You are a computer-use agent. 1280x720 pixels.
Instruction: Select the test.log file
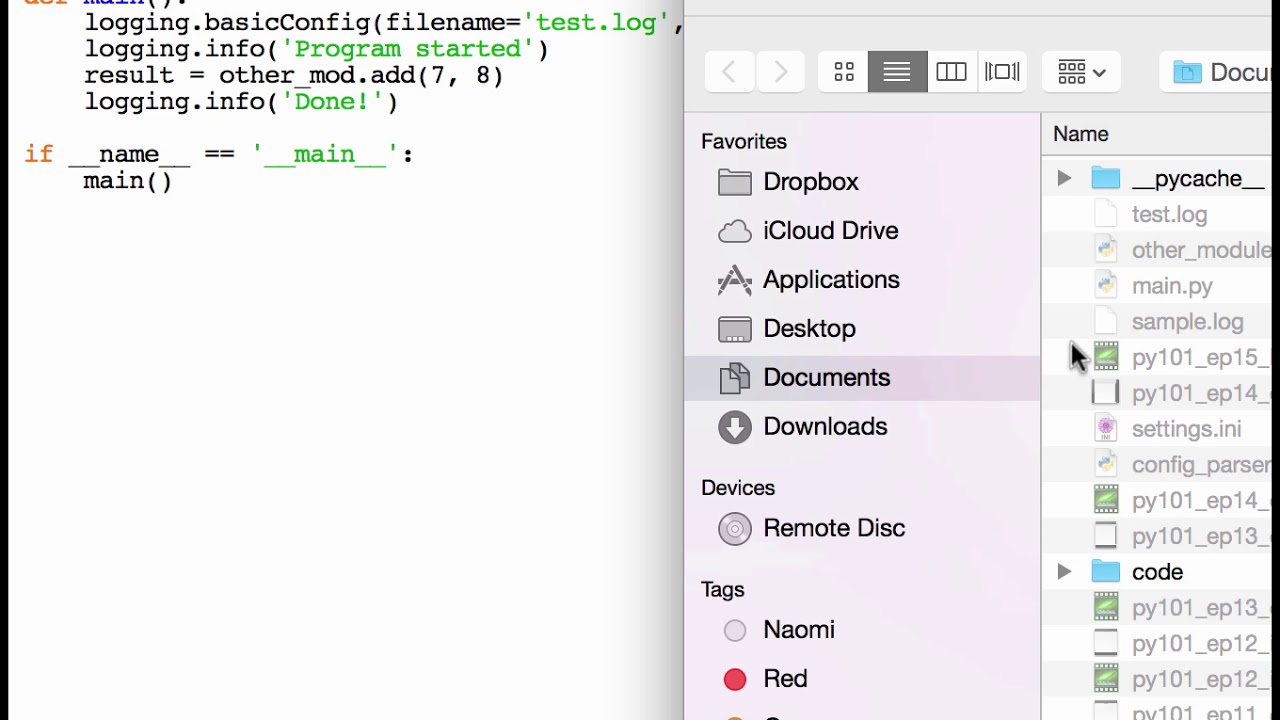click(1168, 215)
